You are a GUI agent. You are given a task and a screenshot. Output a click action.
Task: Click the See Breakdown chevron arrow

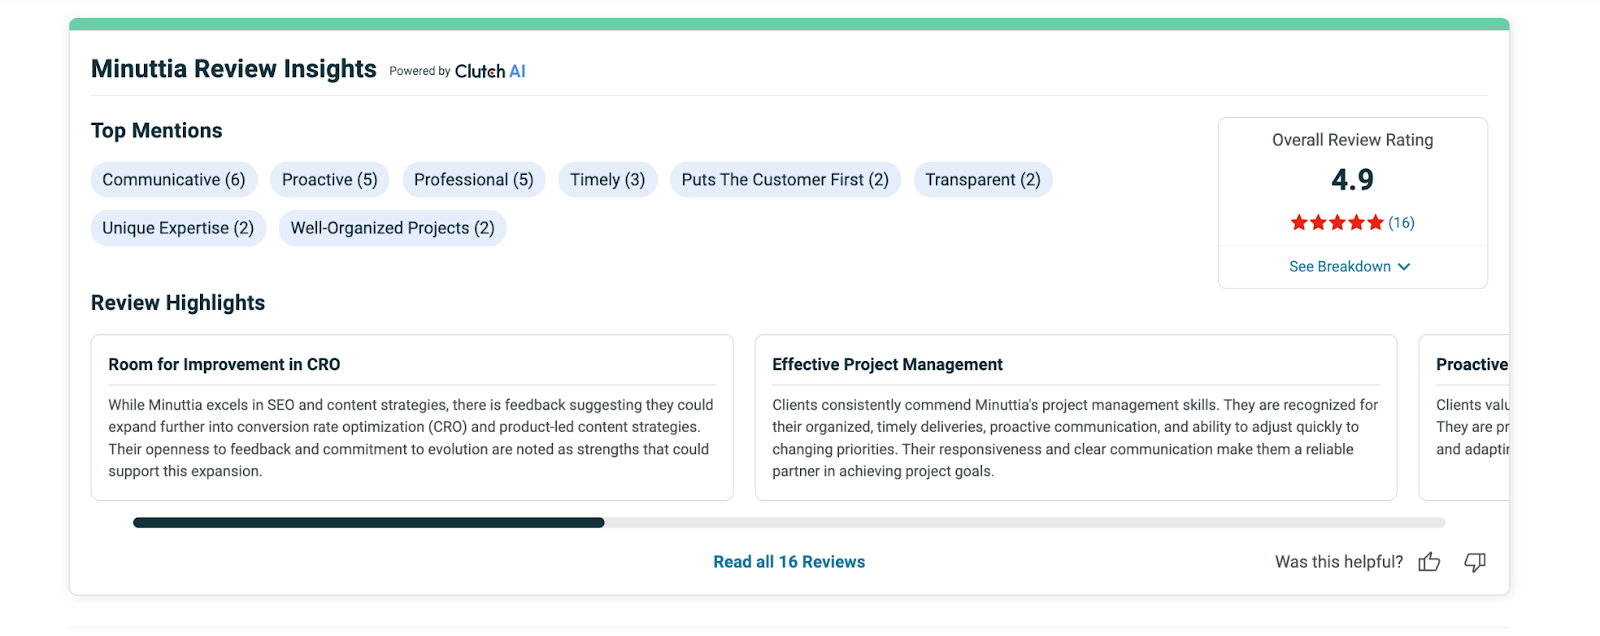click(x=1404, y=267)
